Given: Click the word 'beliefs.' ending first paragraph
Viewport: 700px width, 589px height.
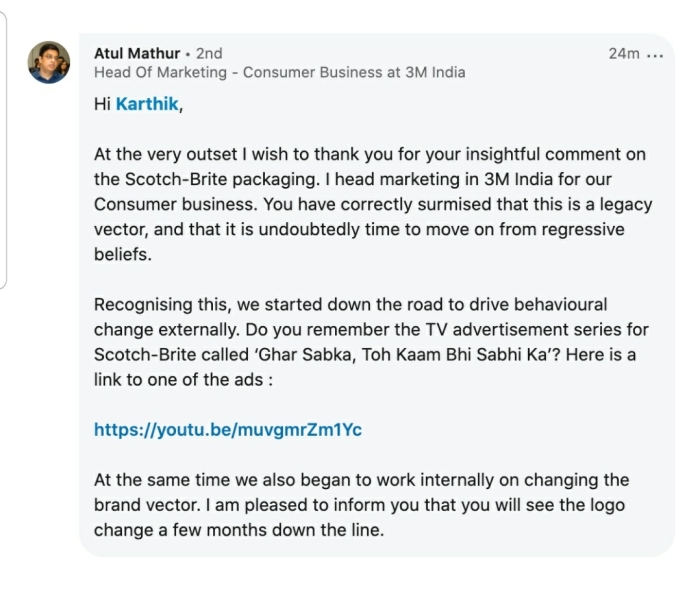Looking at the screenshot, I should pos(123,254).
